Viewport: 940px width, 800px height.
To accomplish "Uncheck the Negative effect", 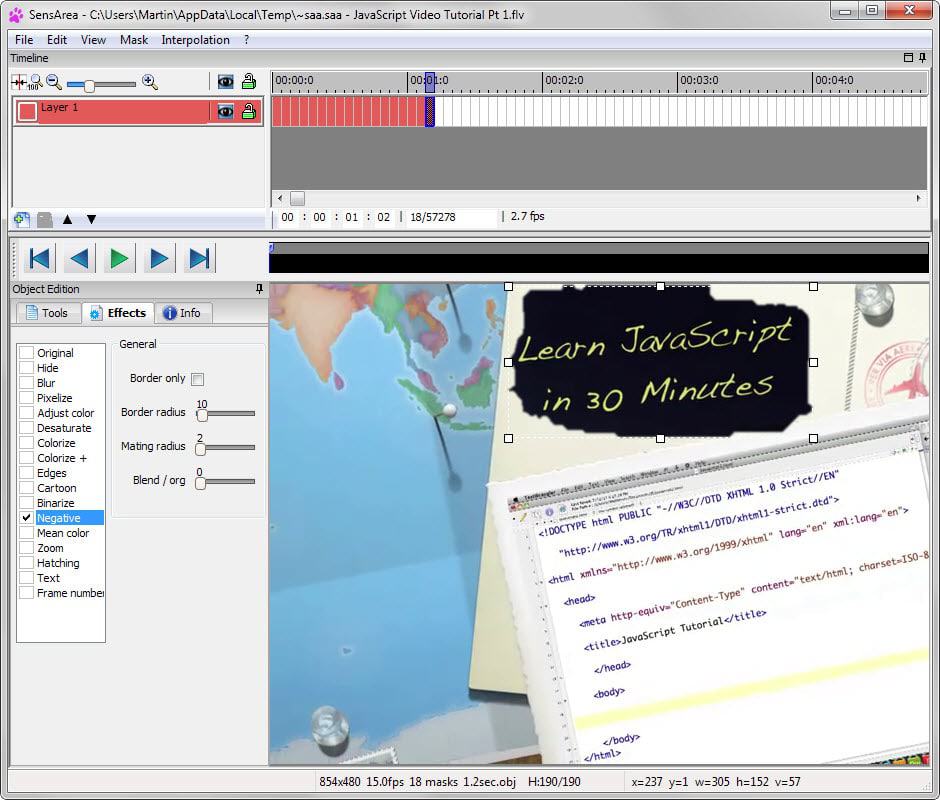I will click(x=27, y=518).
